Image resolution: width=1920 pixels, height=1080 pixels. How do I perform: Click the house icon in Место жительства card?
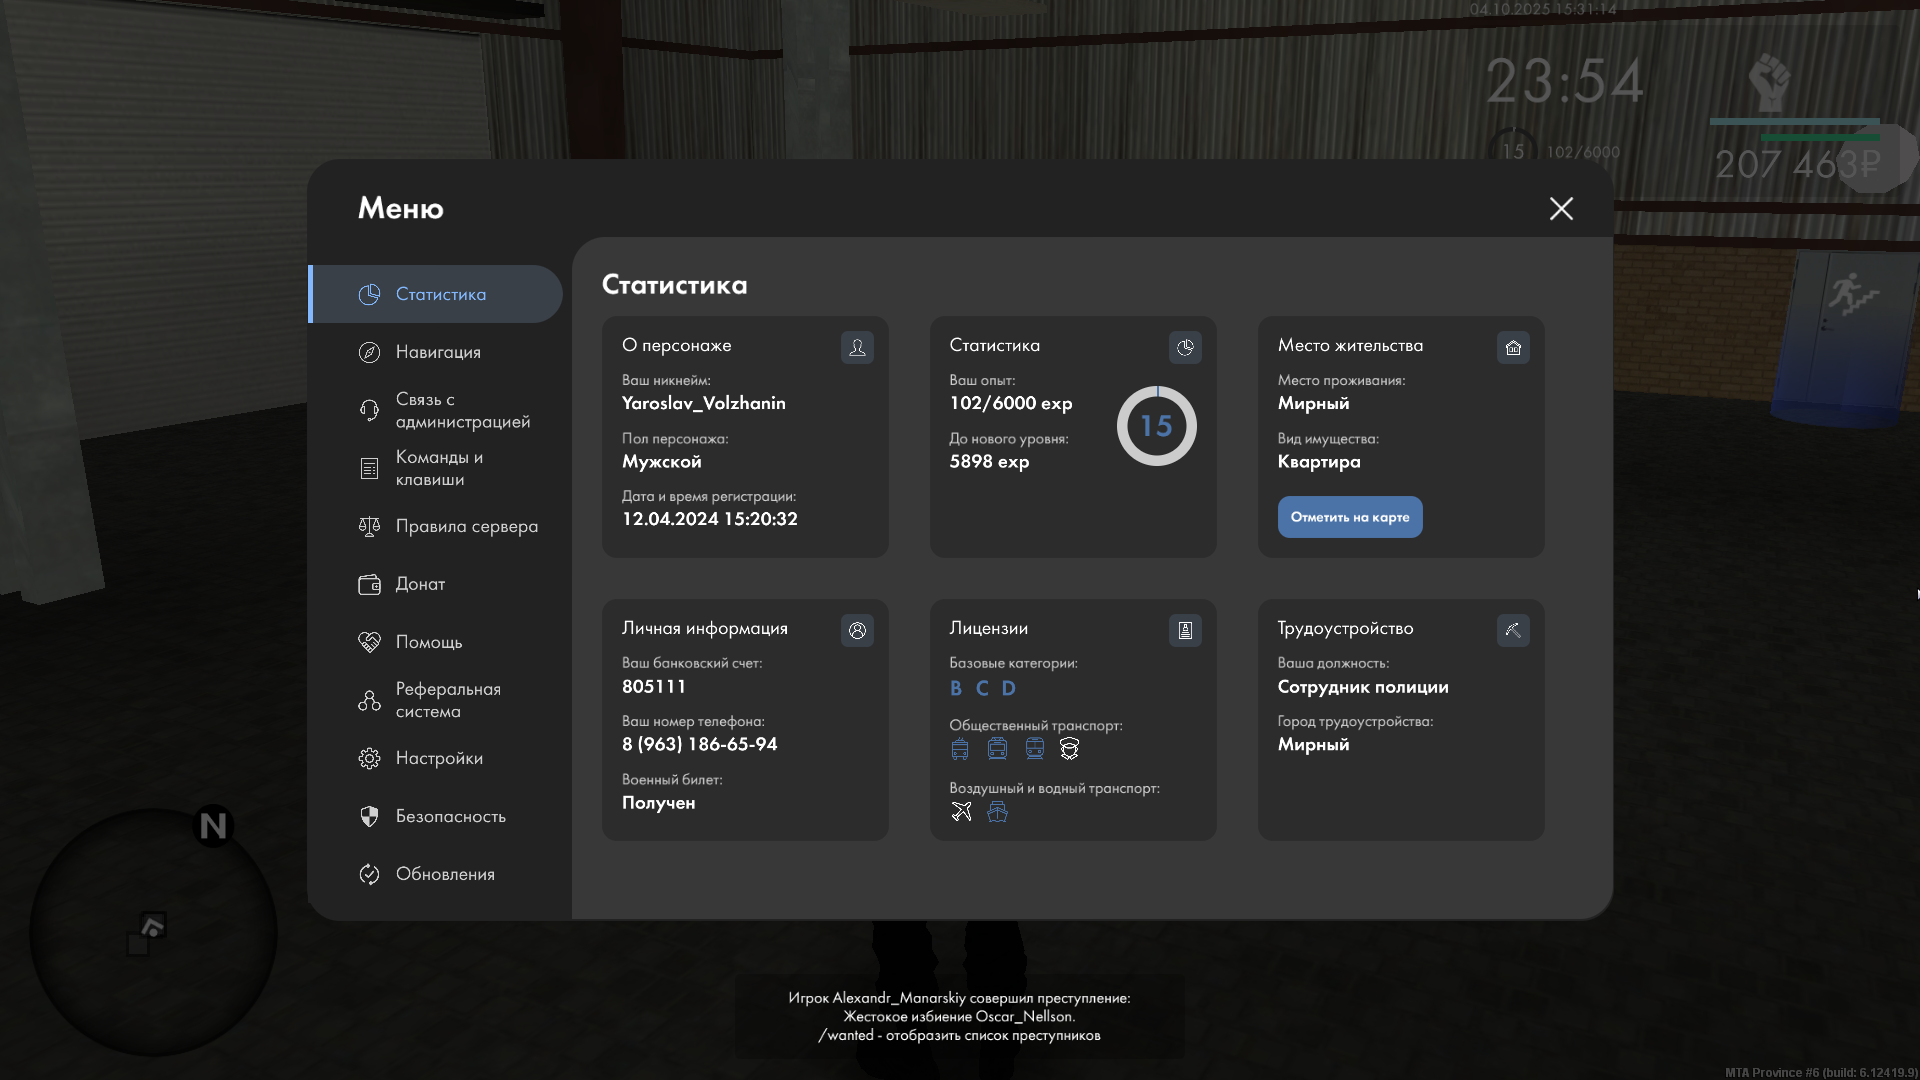coord(1513,347)
